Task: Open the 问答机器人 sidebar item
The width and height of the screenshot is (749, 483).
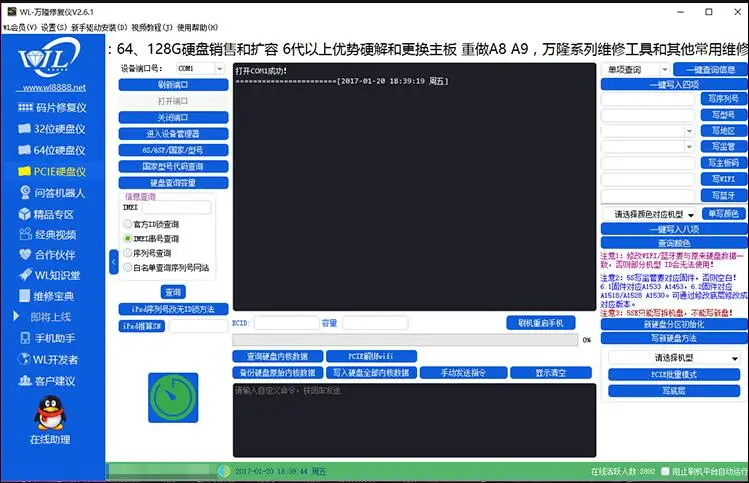Action: [x=52, y=193]
